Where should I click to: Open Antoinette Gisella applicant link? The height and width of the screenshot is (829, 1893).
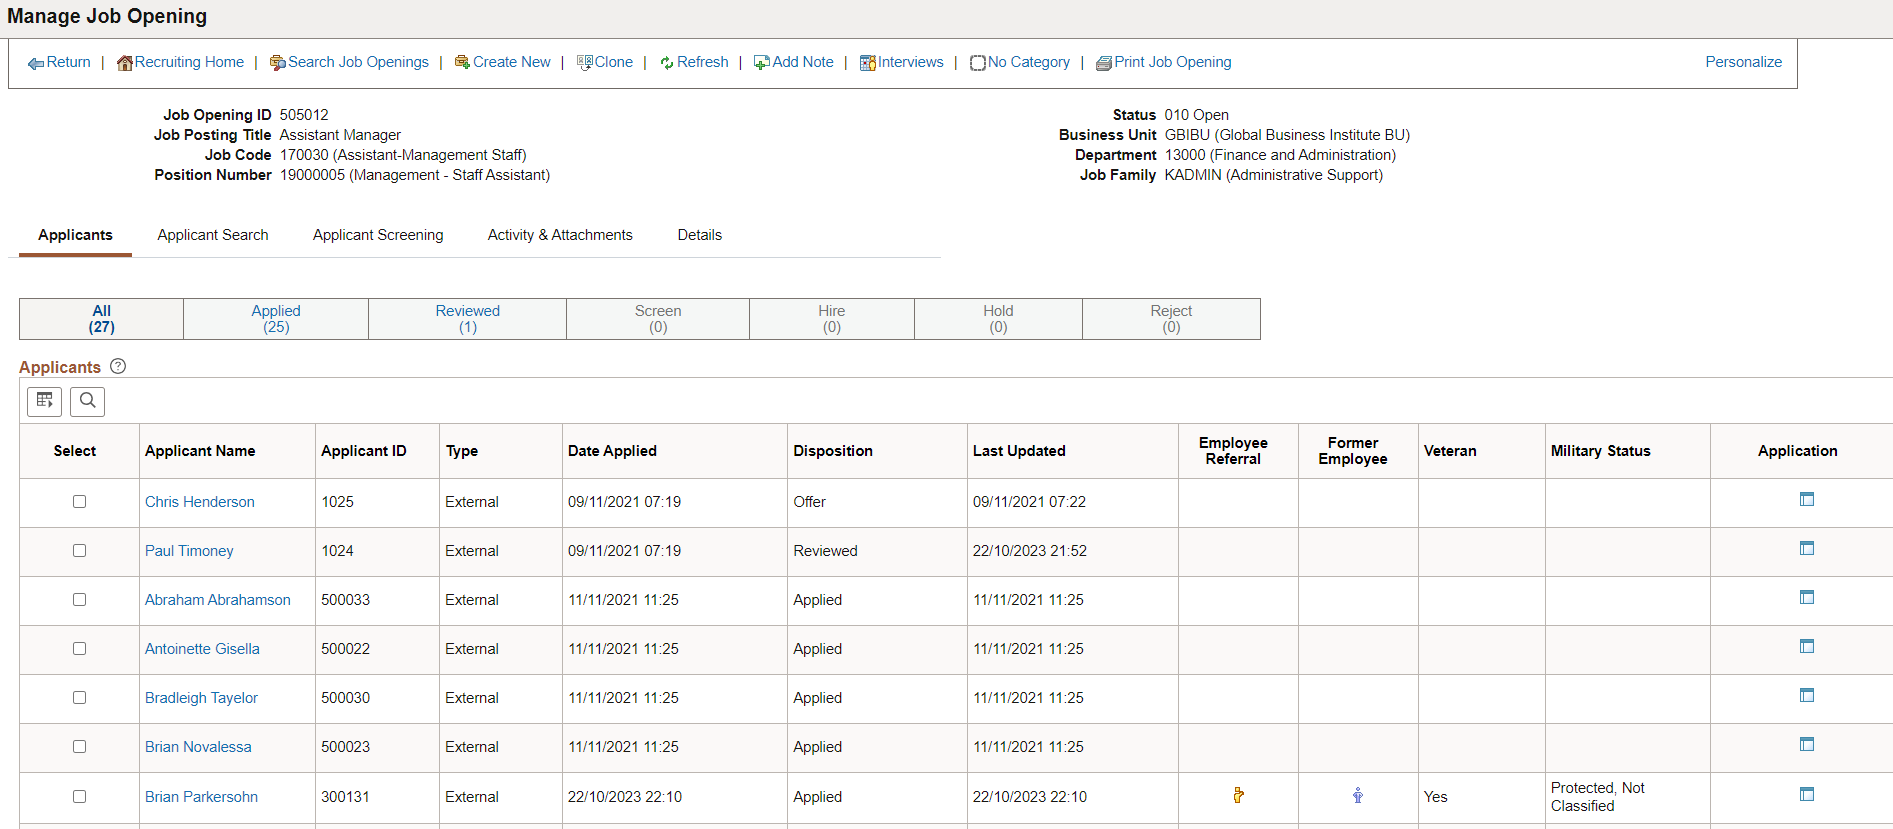[202, 649]
